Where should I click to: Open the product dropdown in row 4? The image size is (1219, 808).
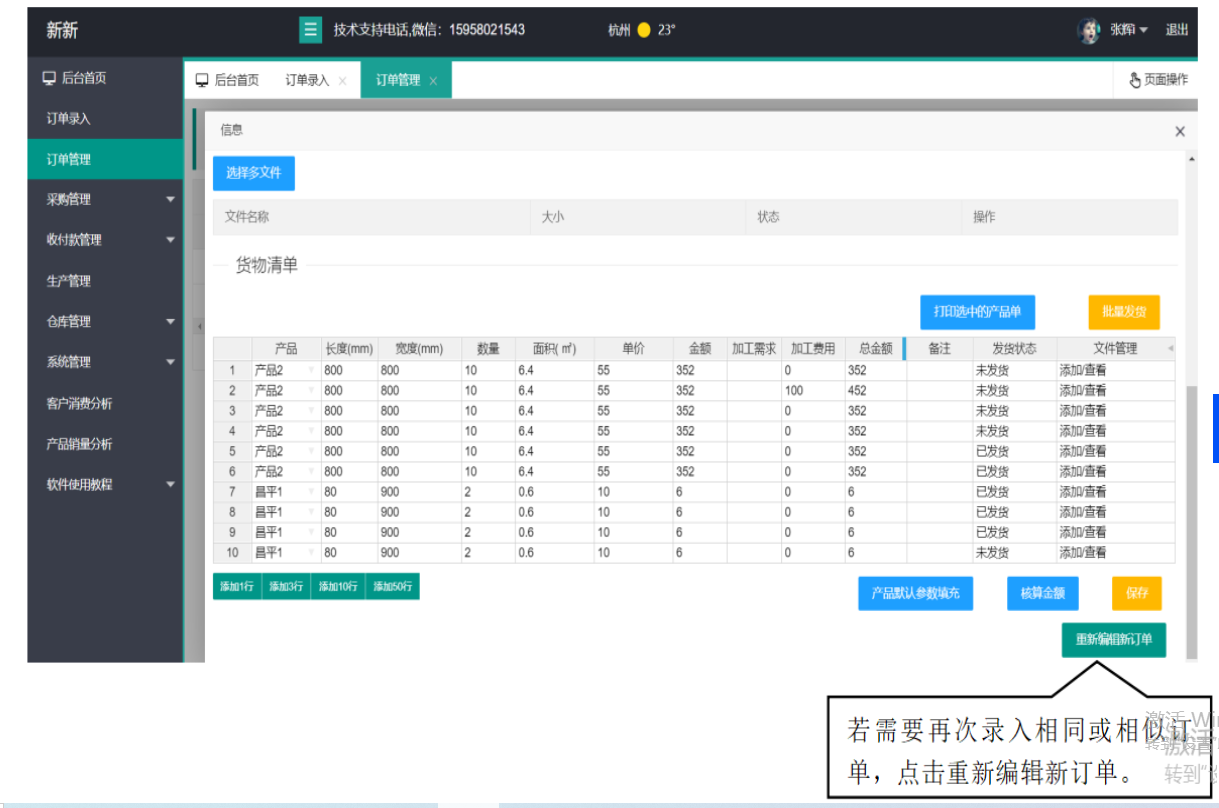(311, 431)
